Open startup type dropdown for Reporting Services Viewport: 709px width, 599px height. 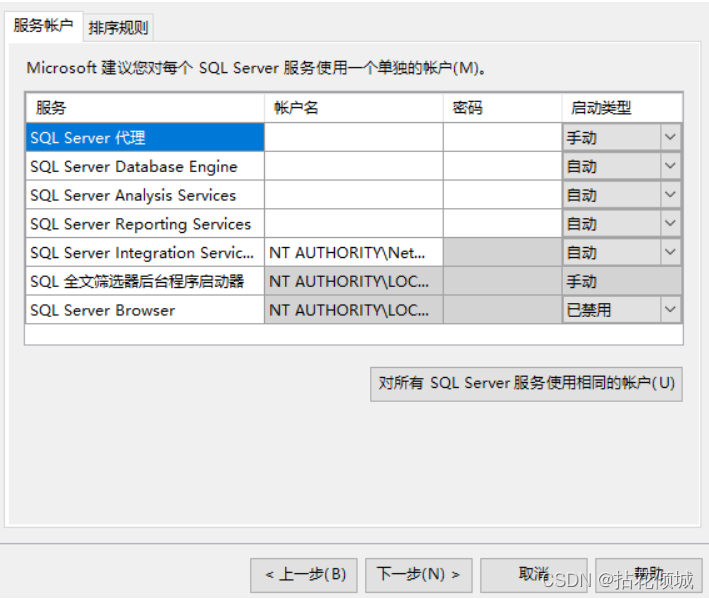(670, 223)
